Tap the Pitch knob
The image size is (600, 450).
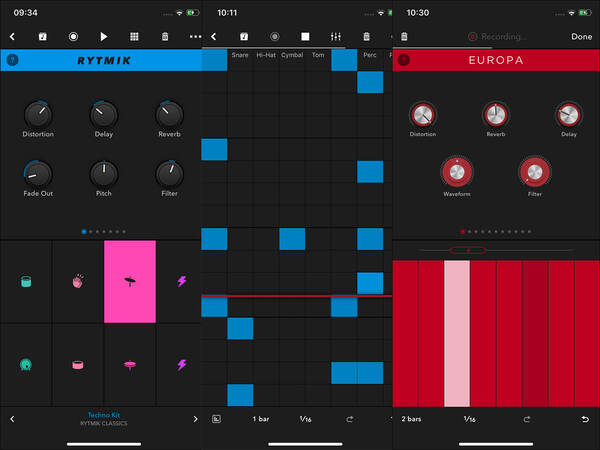[x=103, y=174]
